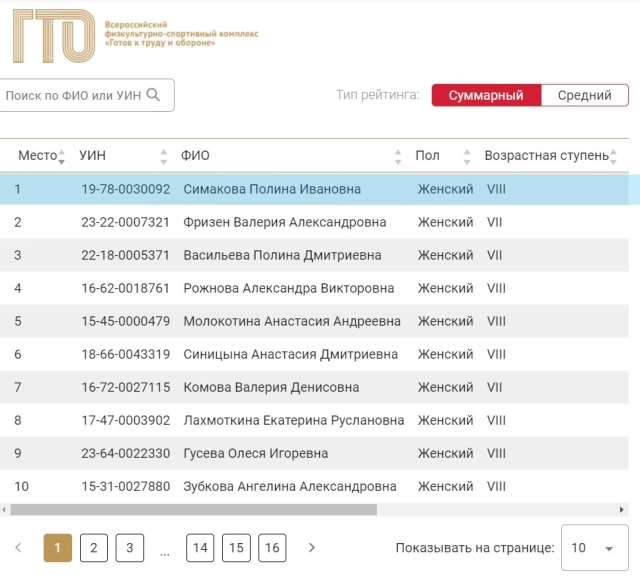Click the УИН column header label

[x=92, y=156]
